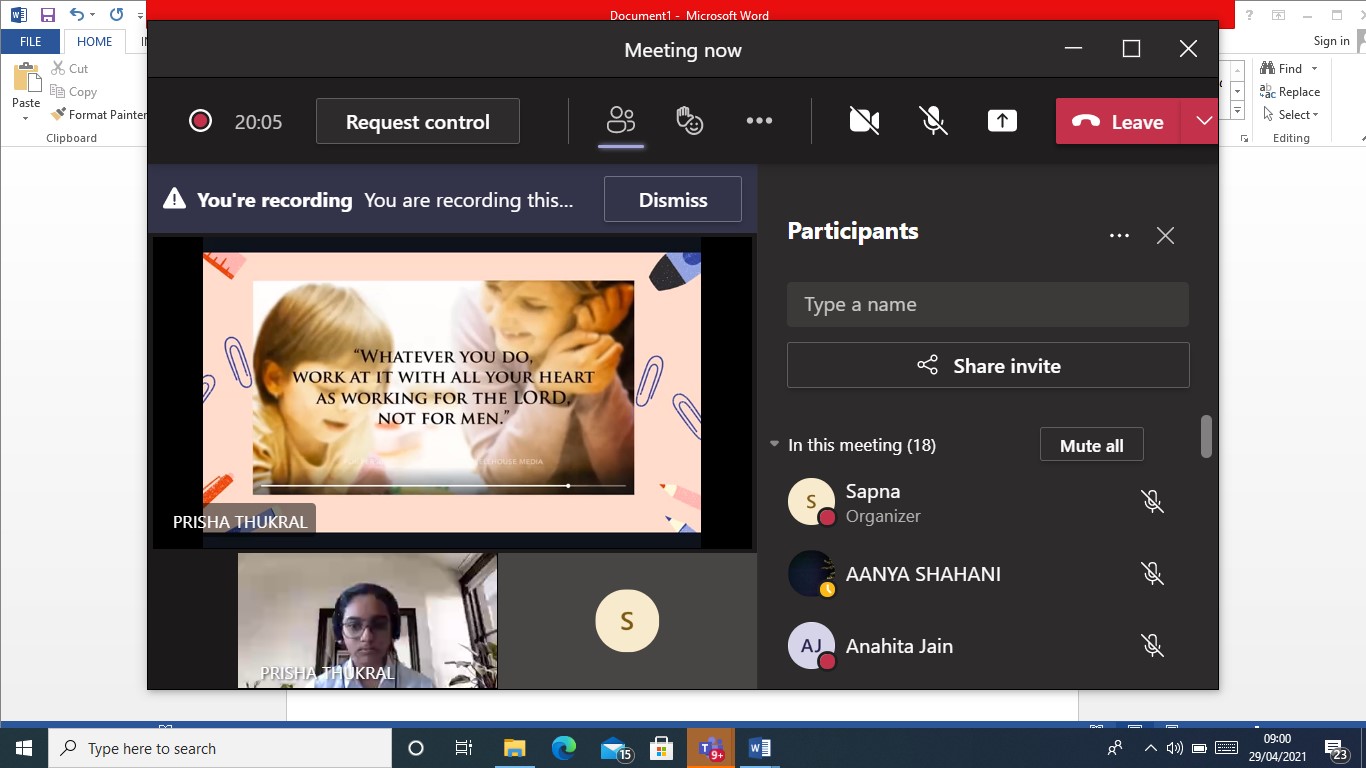Dismiss the recording notification
1366x768 pixels.
[x=673, y=199]
